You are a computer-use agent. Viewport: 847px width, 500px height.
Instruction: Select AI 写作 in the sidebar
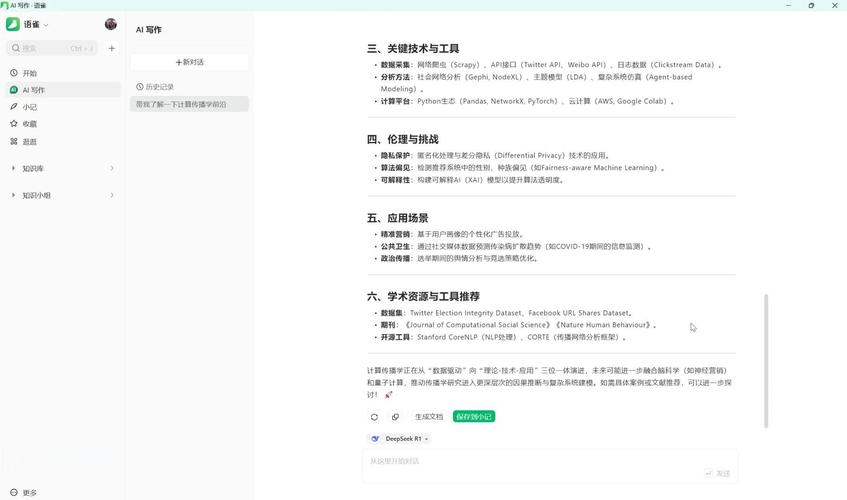click(64, 90)
